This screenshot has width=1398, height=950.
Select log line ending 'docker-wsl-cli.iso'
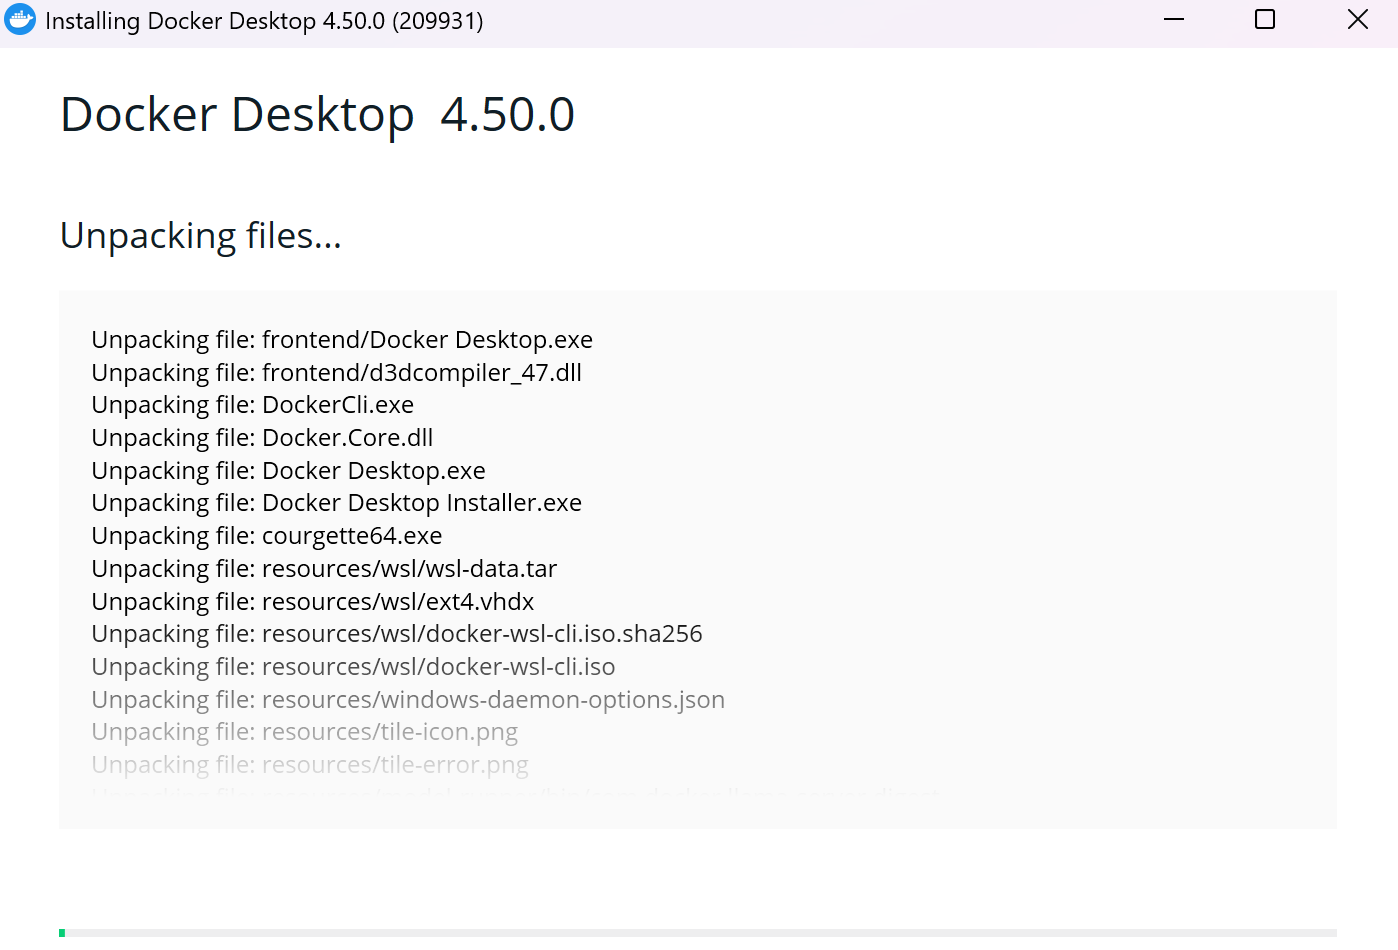[x=353, y=667]
